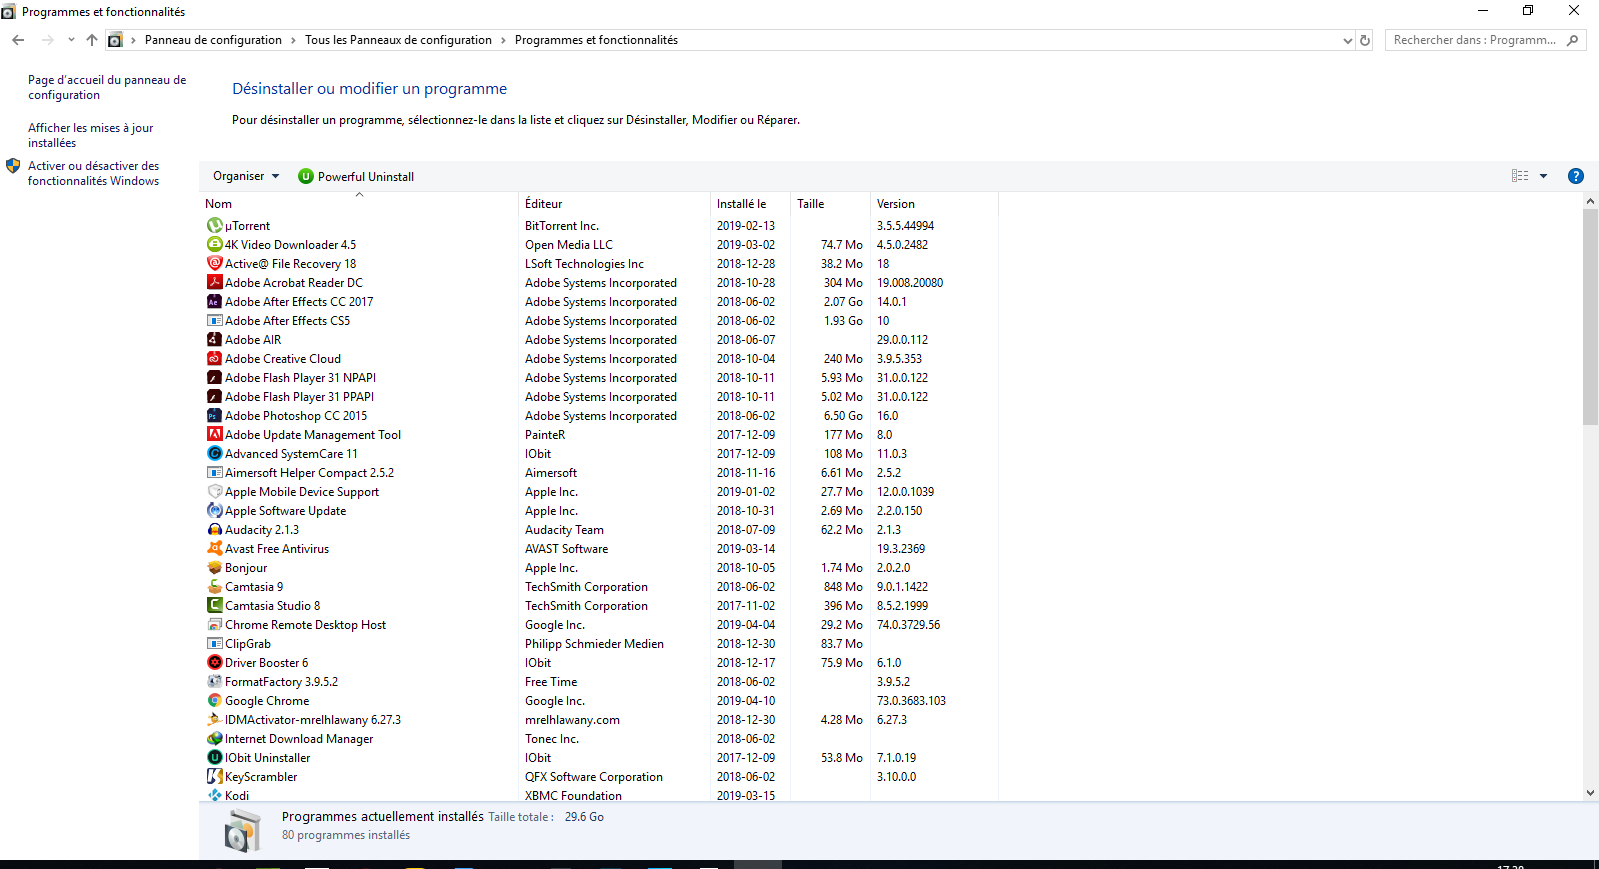Click the Driver Booster 6 icon
Screen dimensions: 1599x869
214,663
